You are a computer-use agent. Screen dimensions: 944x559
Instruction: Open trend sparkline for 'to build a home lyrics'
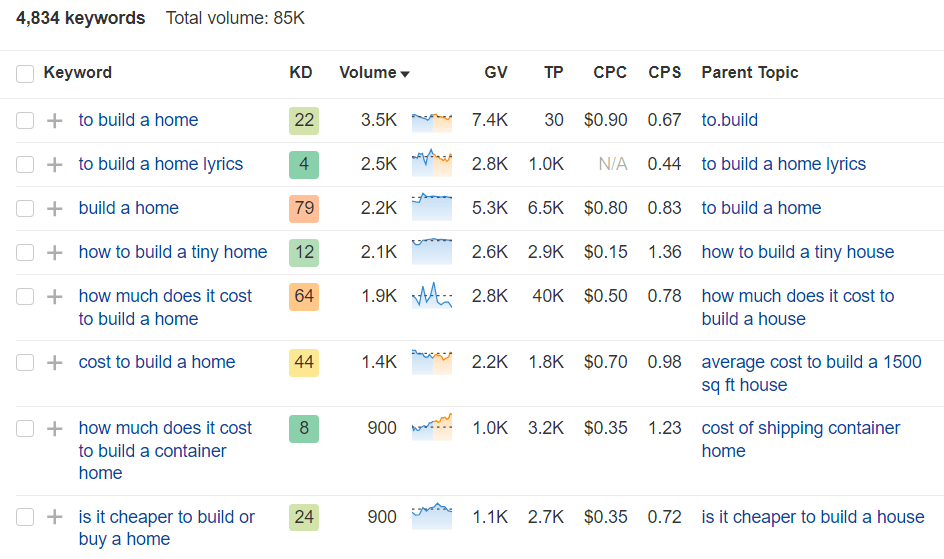[x=431, y=164]
